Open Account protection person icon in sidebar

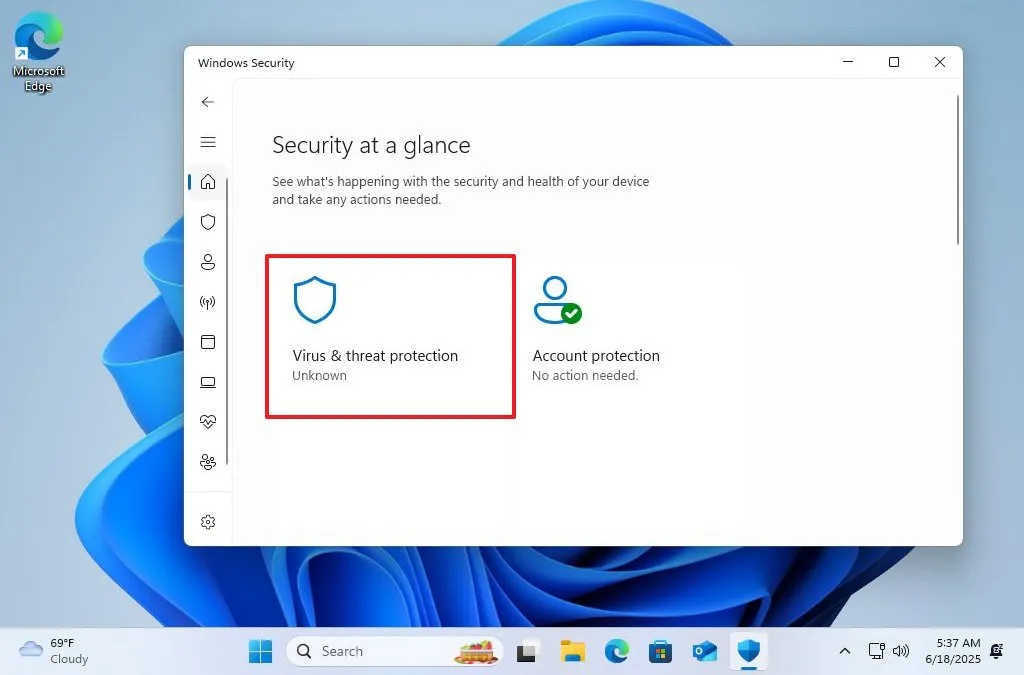tap(208, 262)
